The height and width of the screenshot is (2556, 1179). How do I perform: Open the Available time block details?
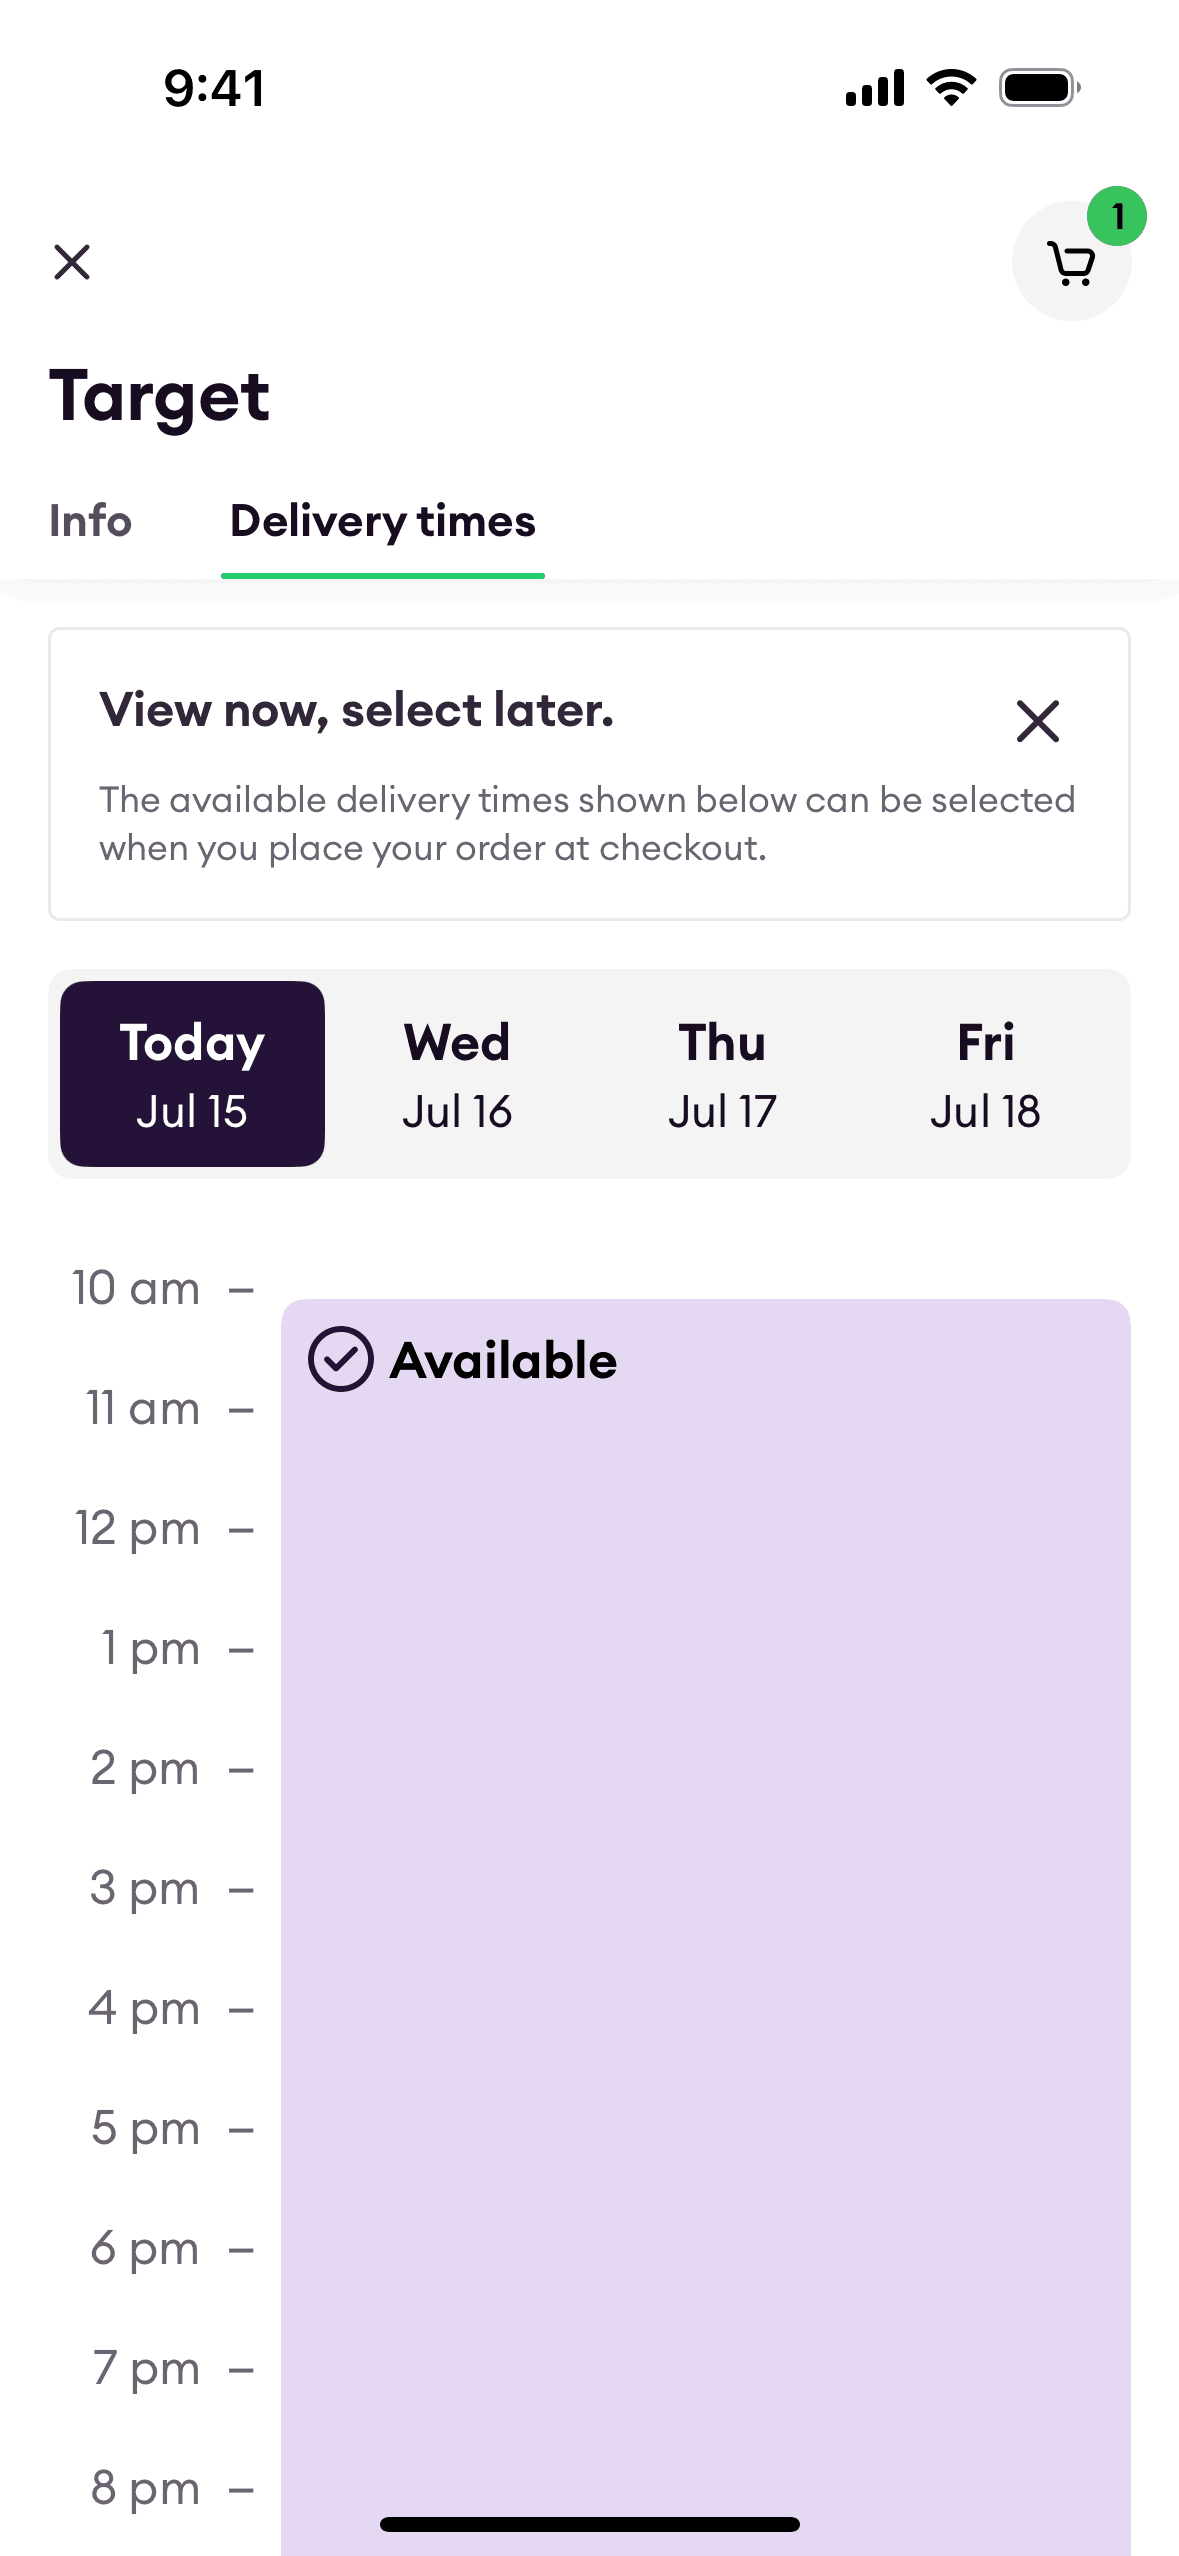(700, 1800)
